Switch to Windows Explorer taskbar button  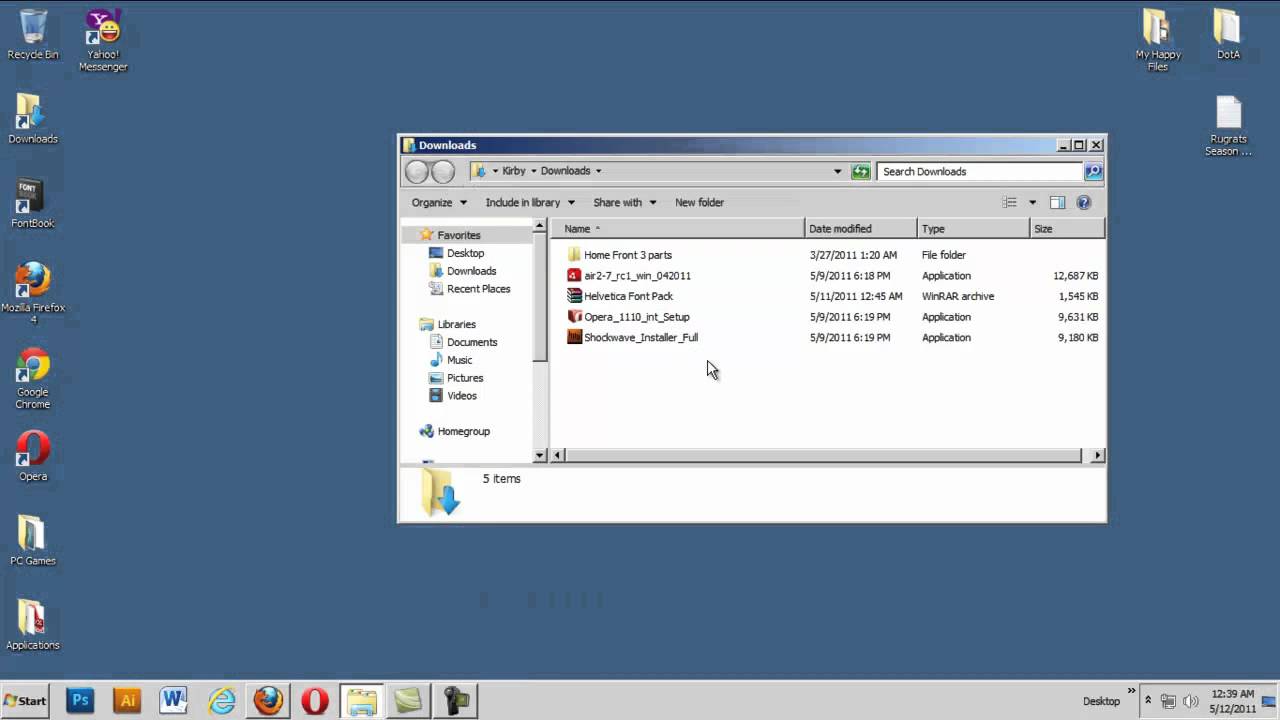click(361, 701)
